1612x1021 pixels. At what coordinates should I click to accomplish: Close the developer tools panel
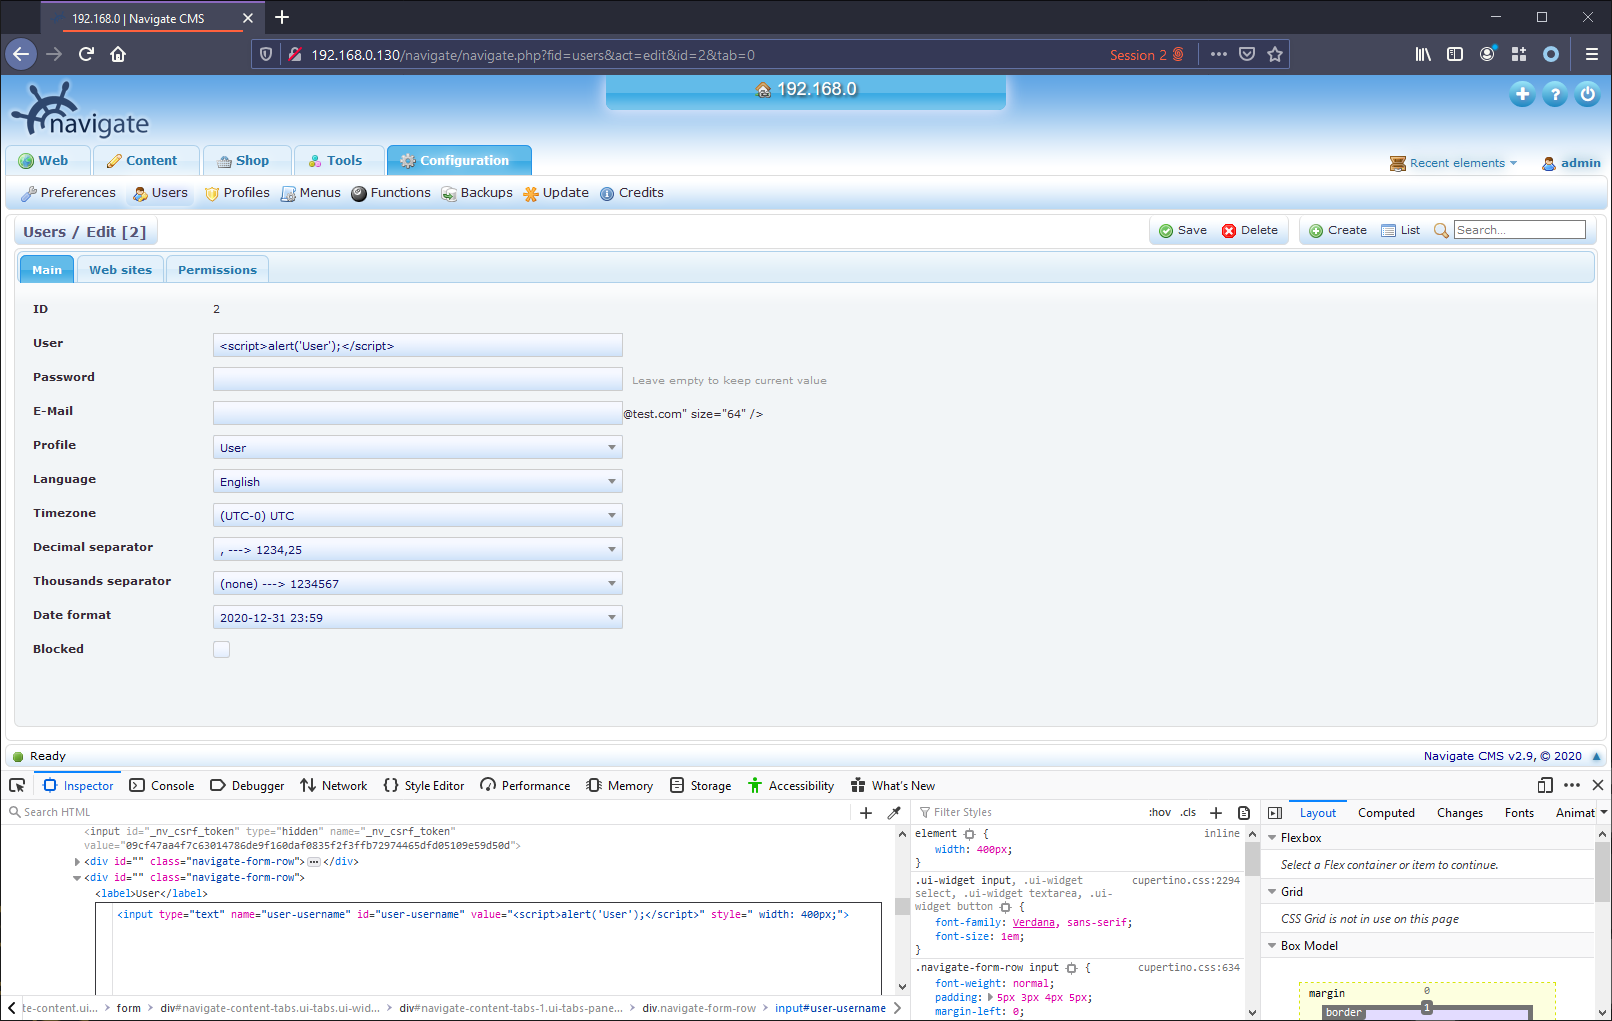(x=1598, y=785)
